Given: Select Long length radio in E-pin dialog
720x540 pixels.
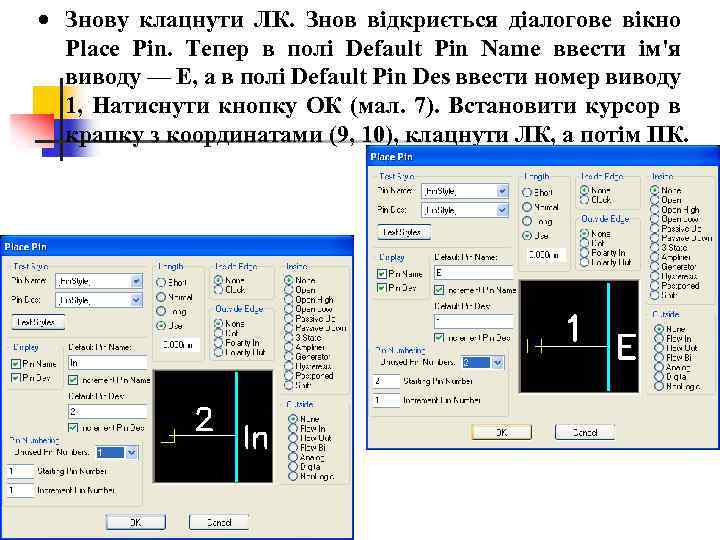Looking at the screenshot, I should click(x=527, y=221).
